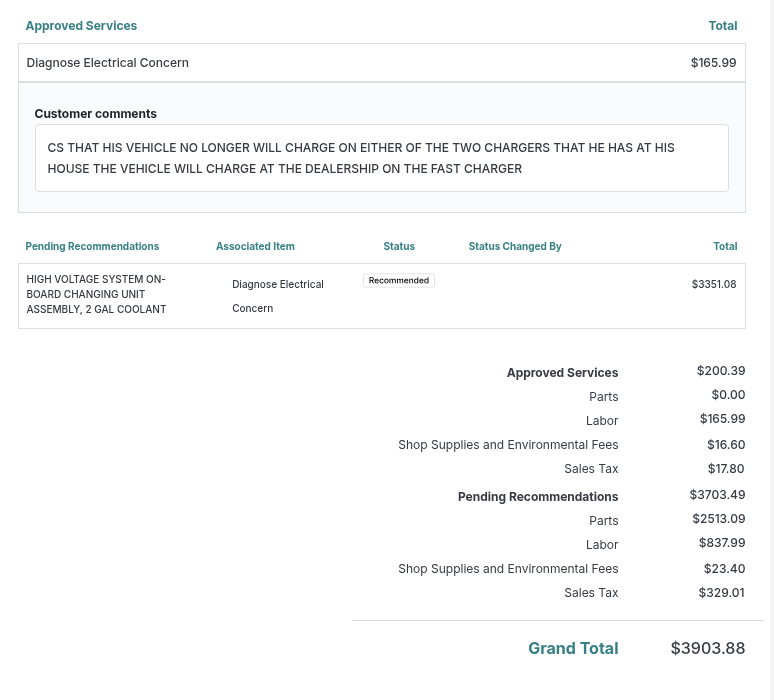Click the Grand Total label

click(573, 648)
